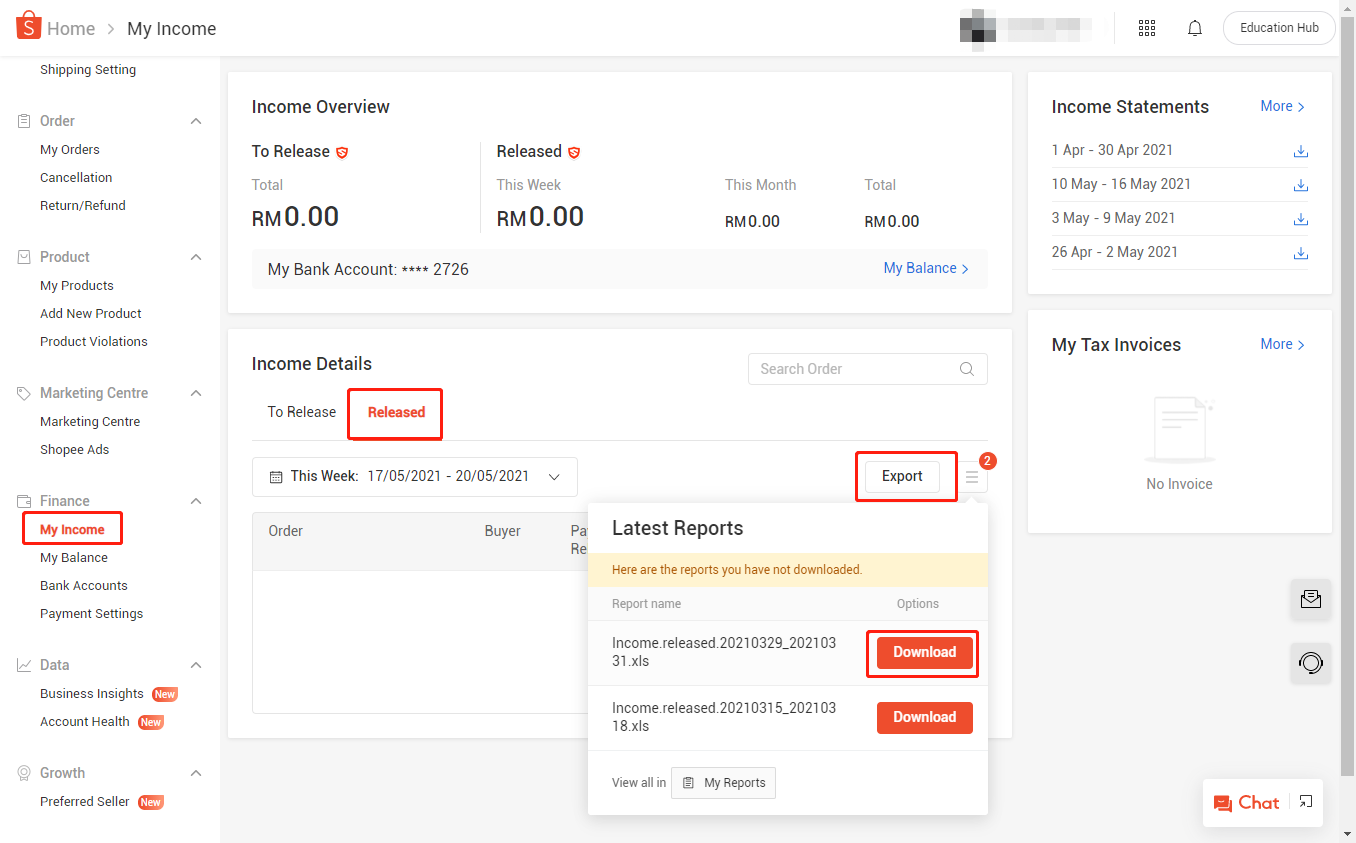This screenshot has width=1356, height=843.
Task: Open My Reports from the reports popup
Action: (x=724, y=783)
